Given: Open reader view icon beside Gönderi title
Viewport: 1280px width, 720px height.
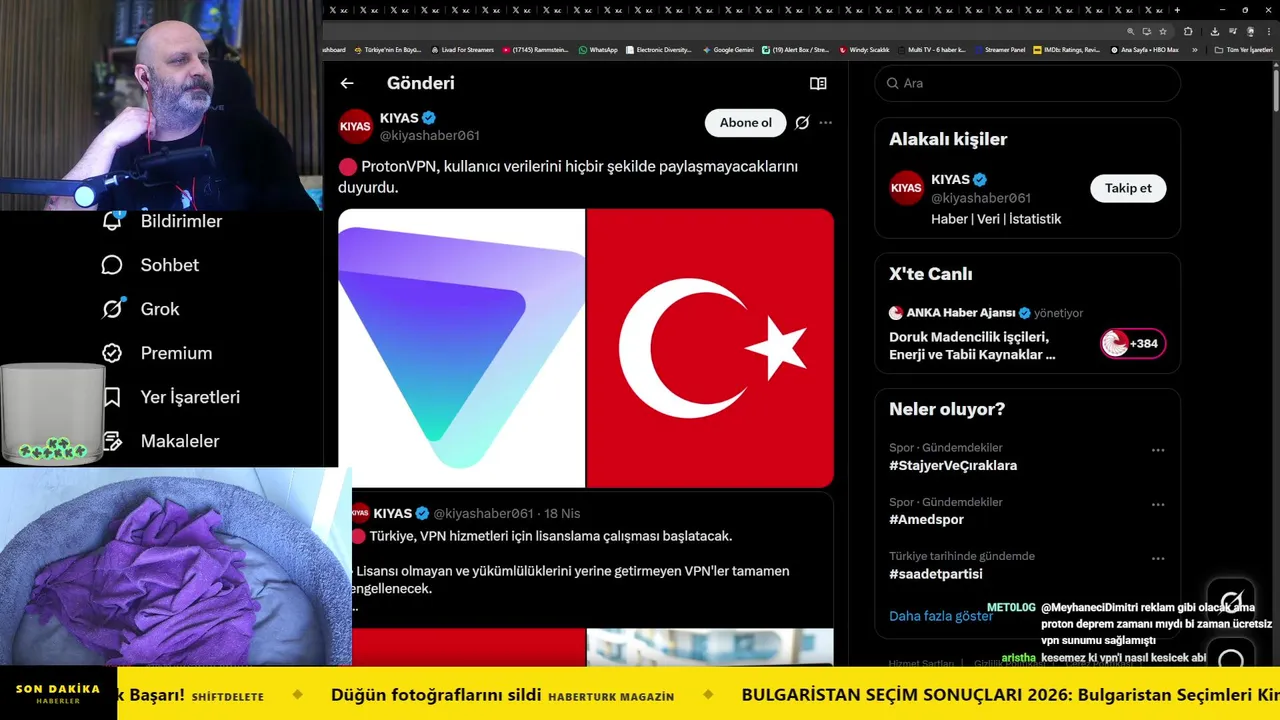Looking at the screenshot, I should coord(818,84).
